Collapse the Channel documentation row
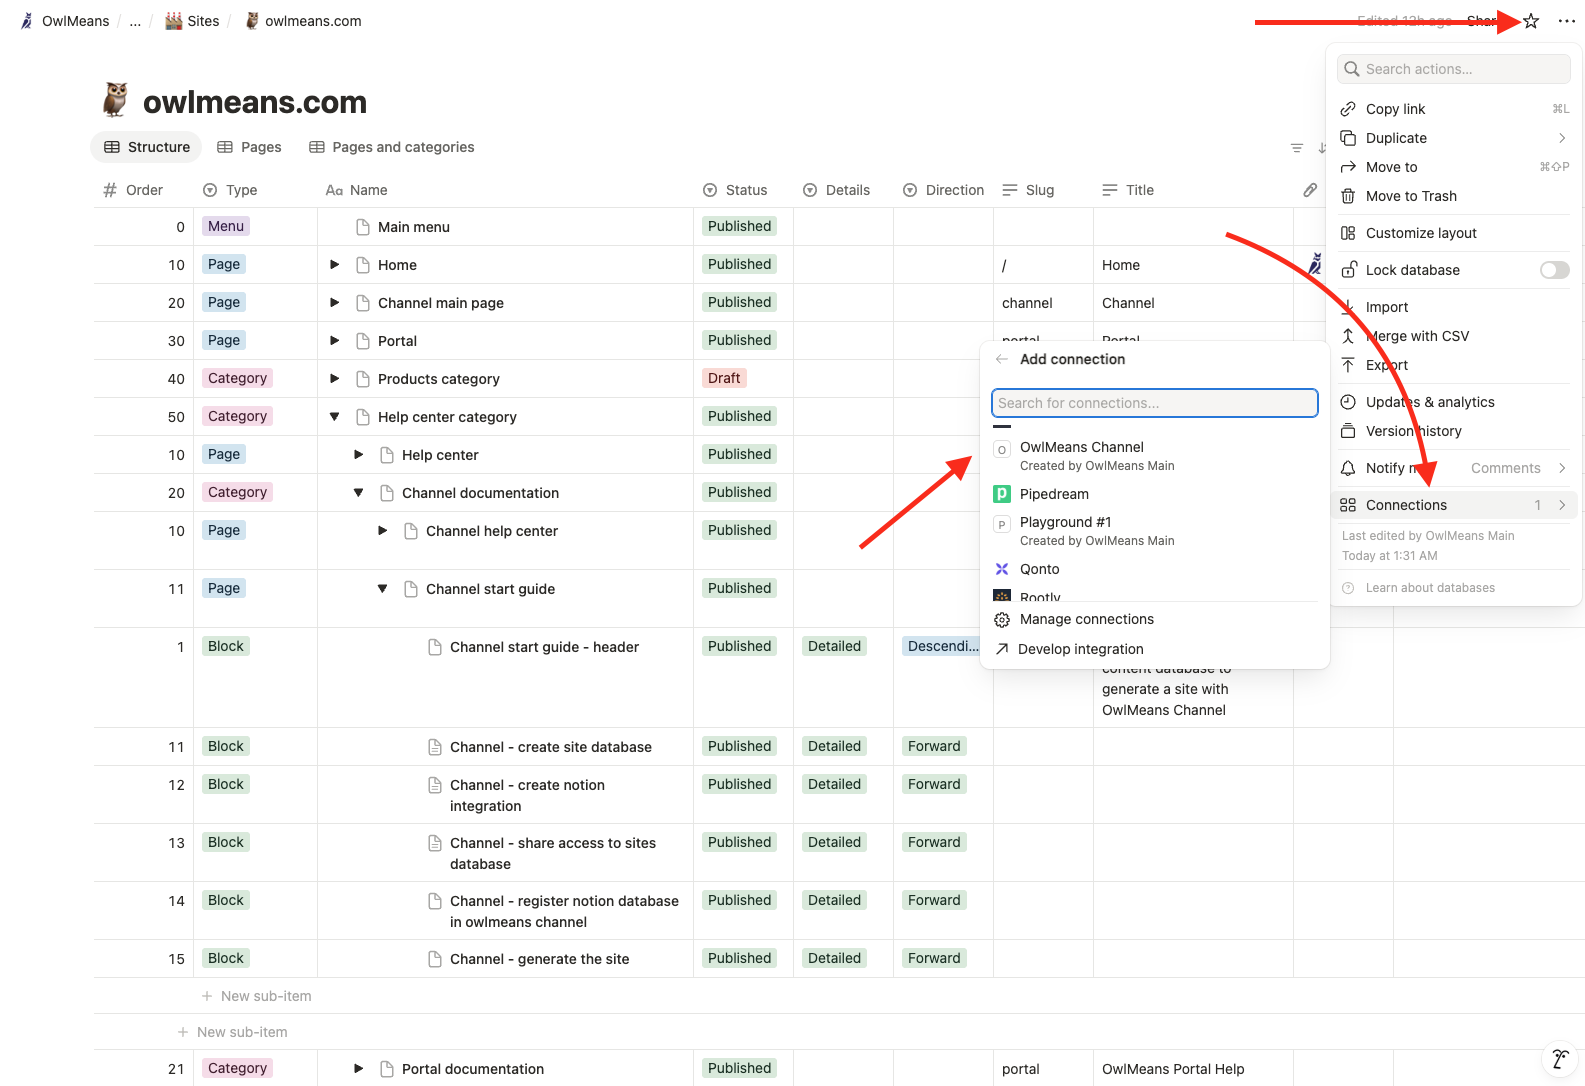 click(359, 493)
